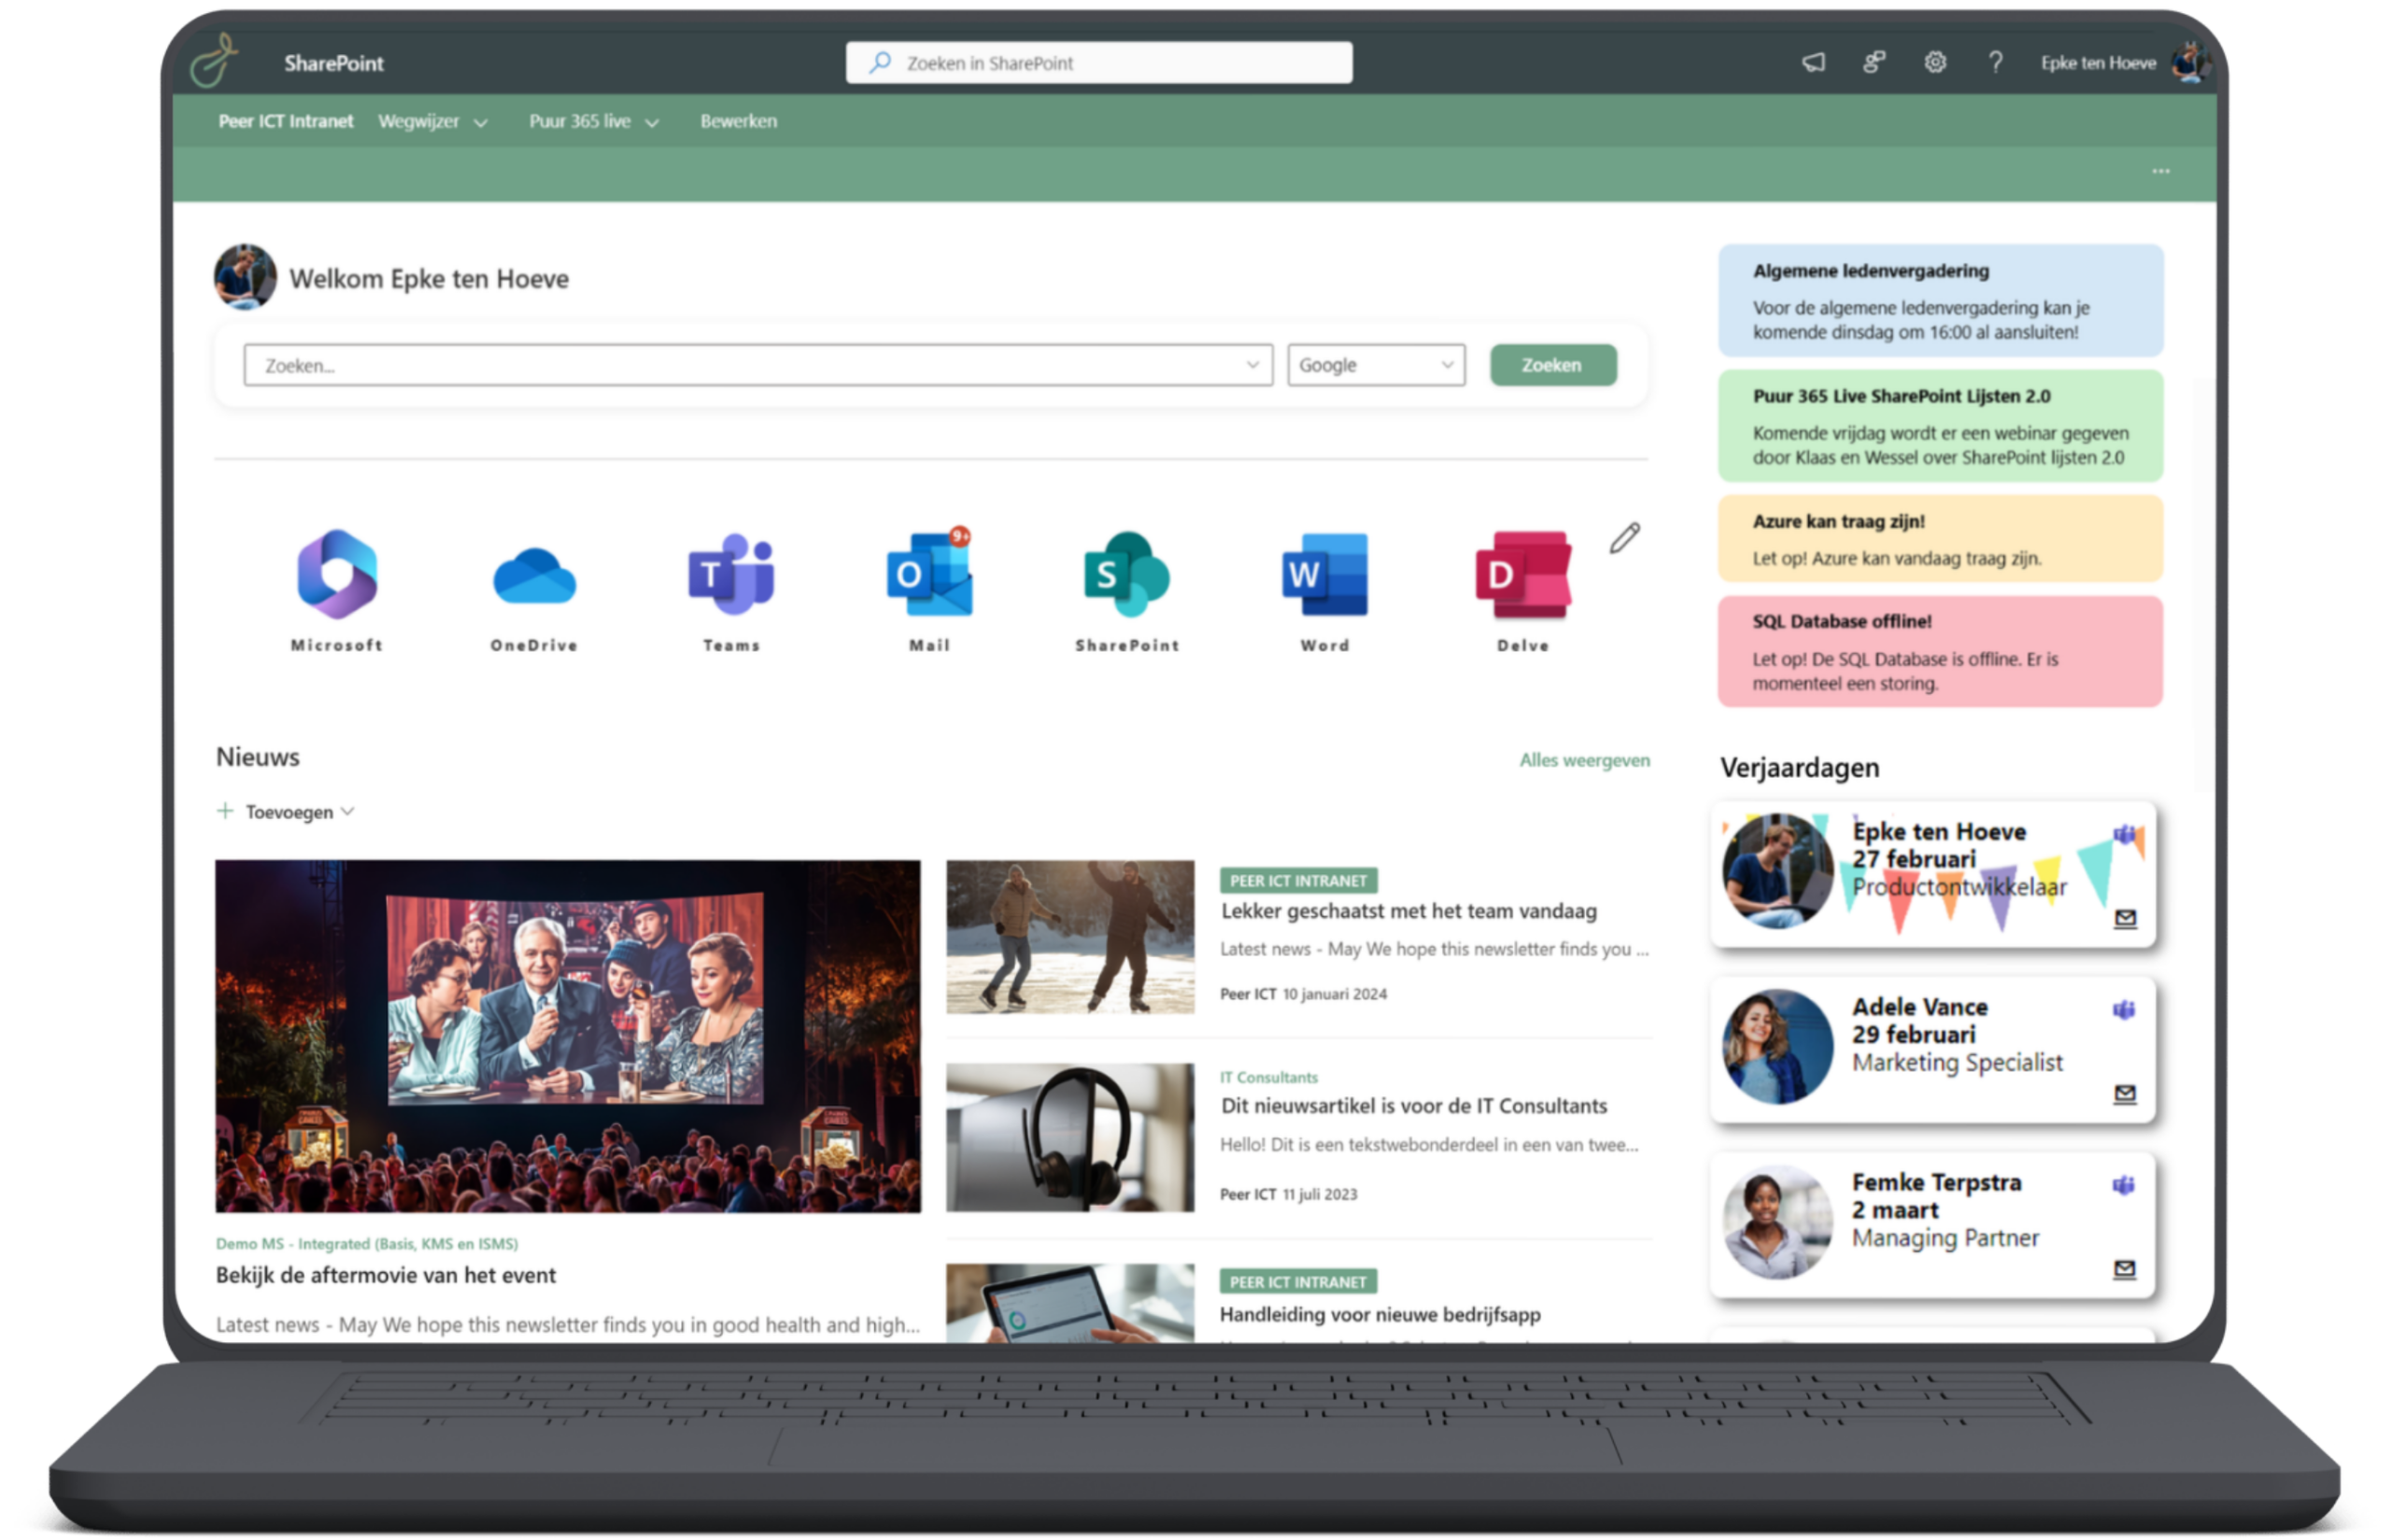Open the Mail (Outlook) app tile
The height and width of the screenshot is (1540, 2391).
pos(930,590)
